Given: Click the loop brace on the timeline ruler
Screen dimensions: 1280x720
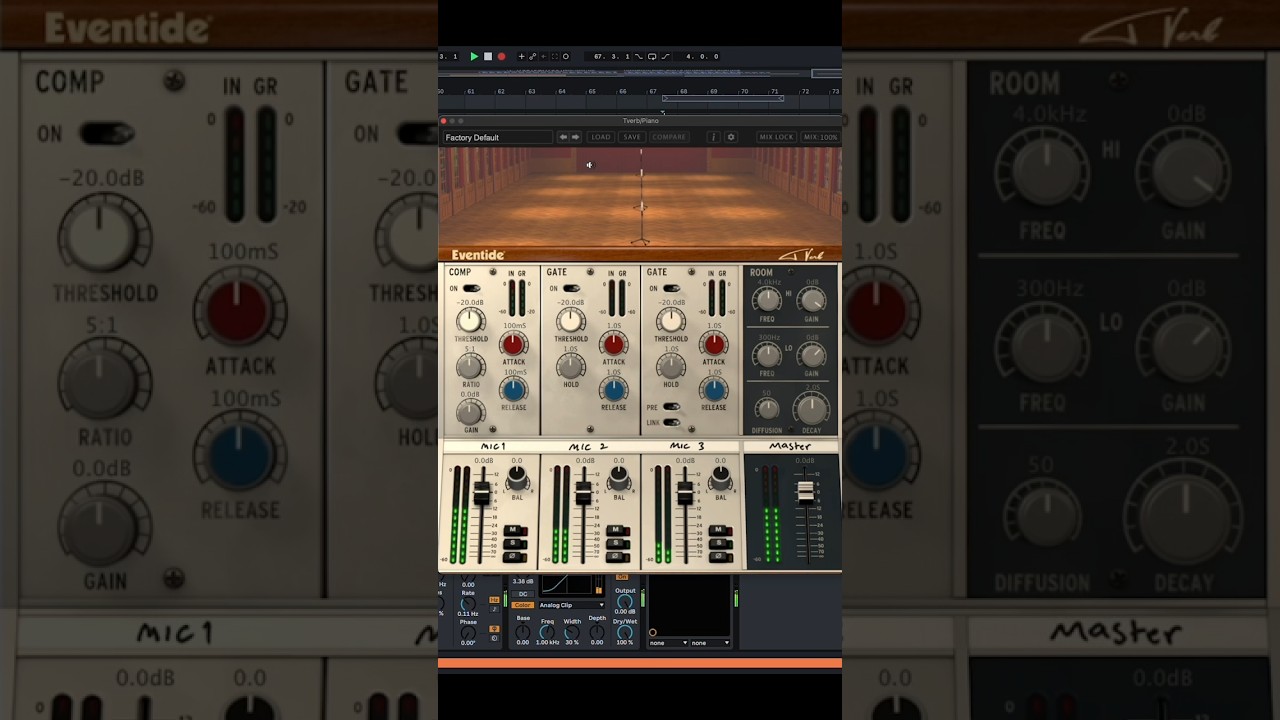Looking at the screenshot, I should [x=722, y=98].
